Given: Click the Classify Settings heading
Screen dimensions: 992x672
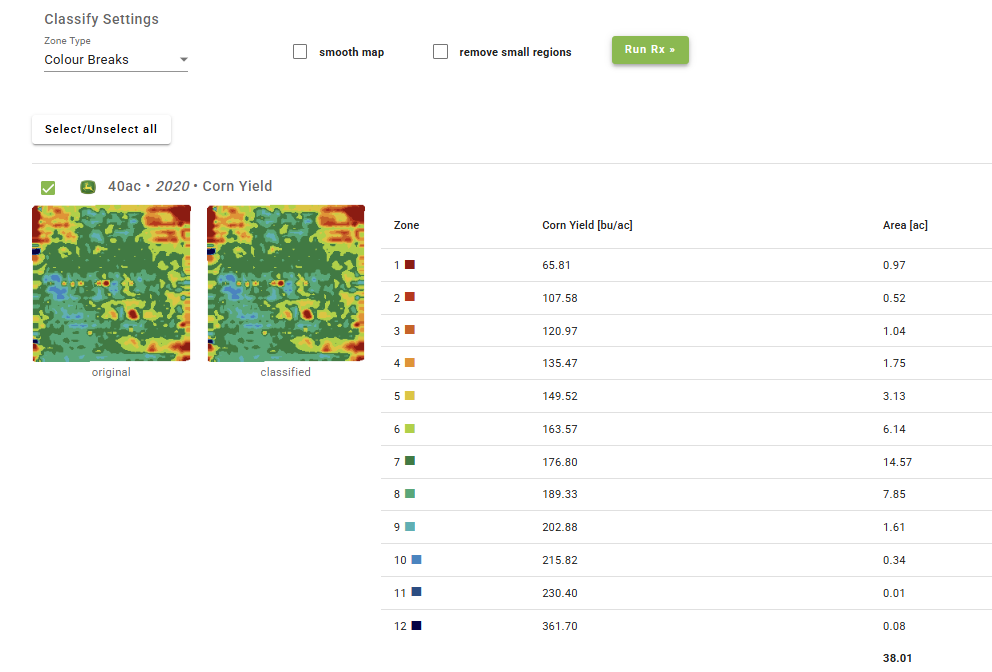Looking at the screenshot, I should [101, 19].
